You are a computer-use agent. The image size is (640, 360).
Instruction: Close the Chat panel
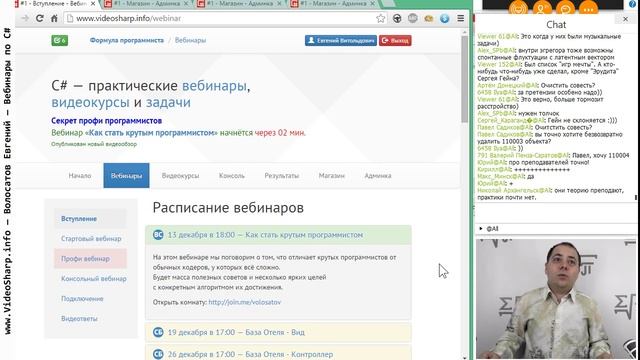click(x=625, y=19)
